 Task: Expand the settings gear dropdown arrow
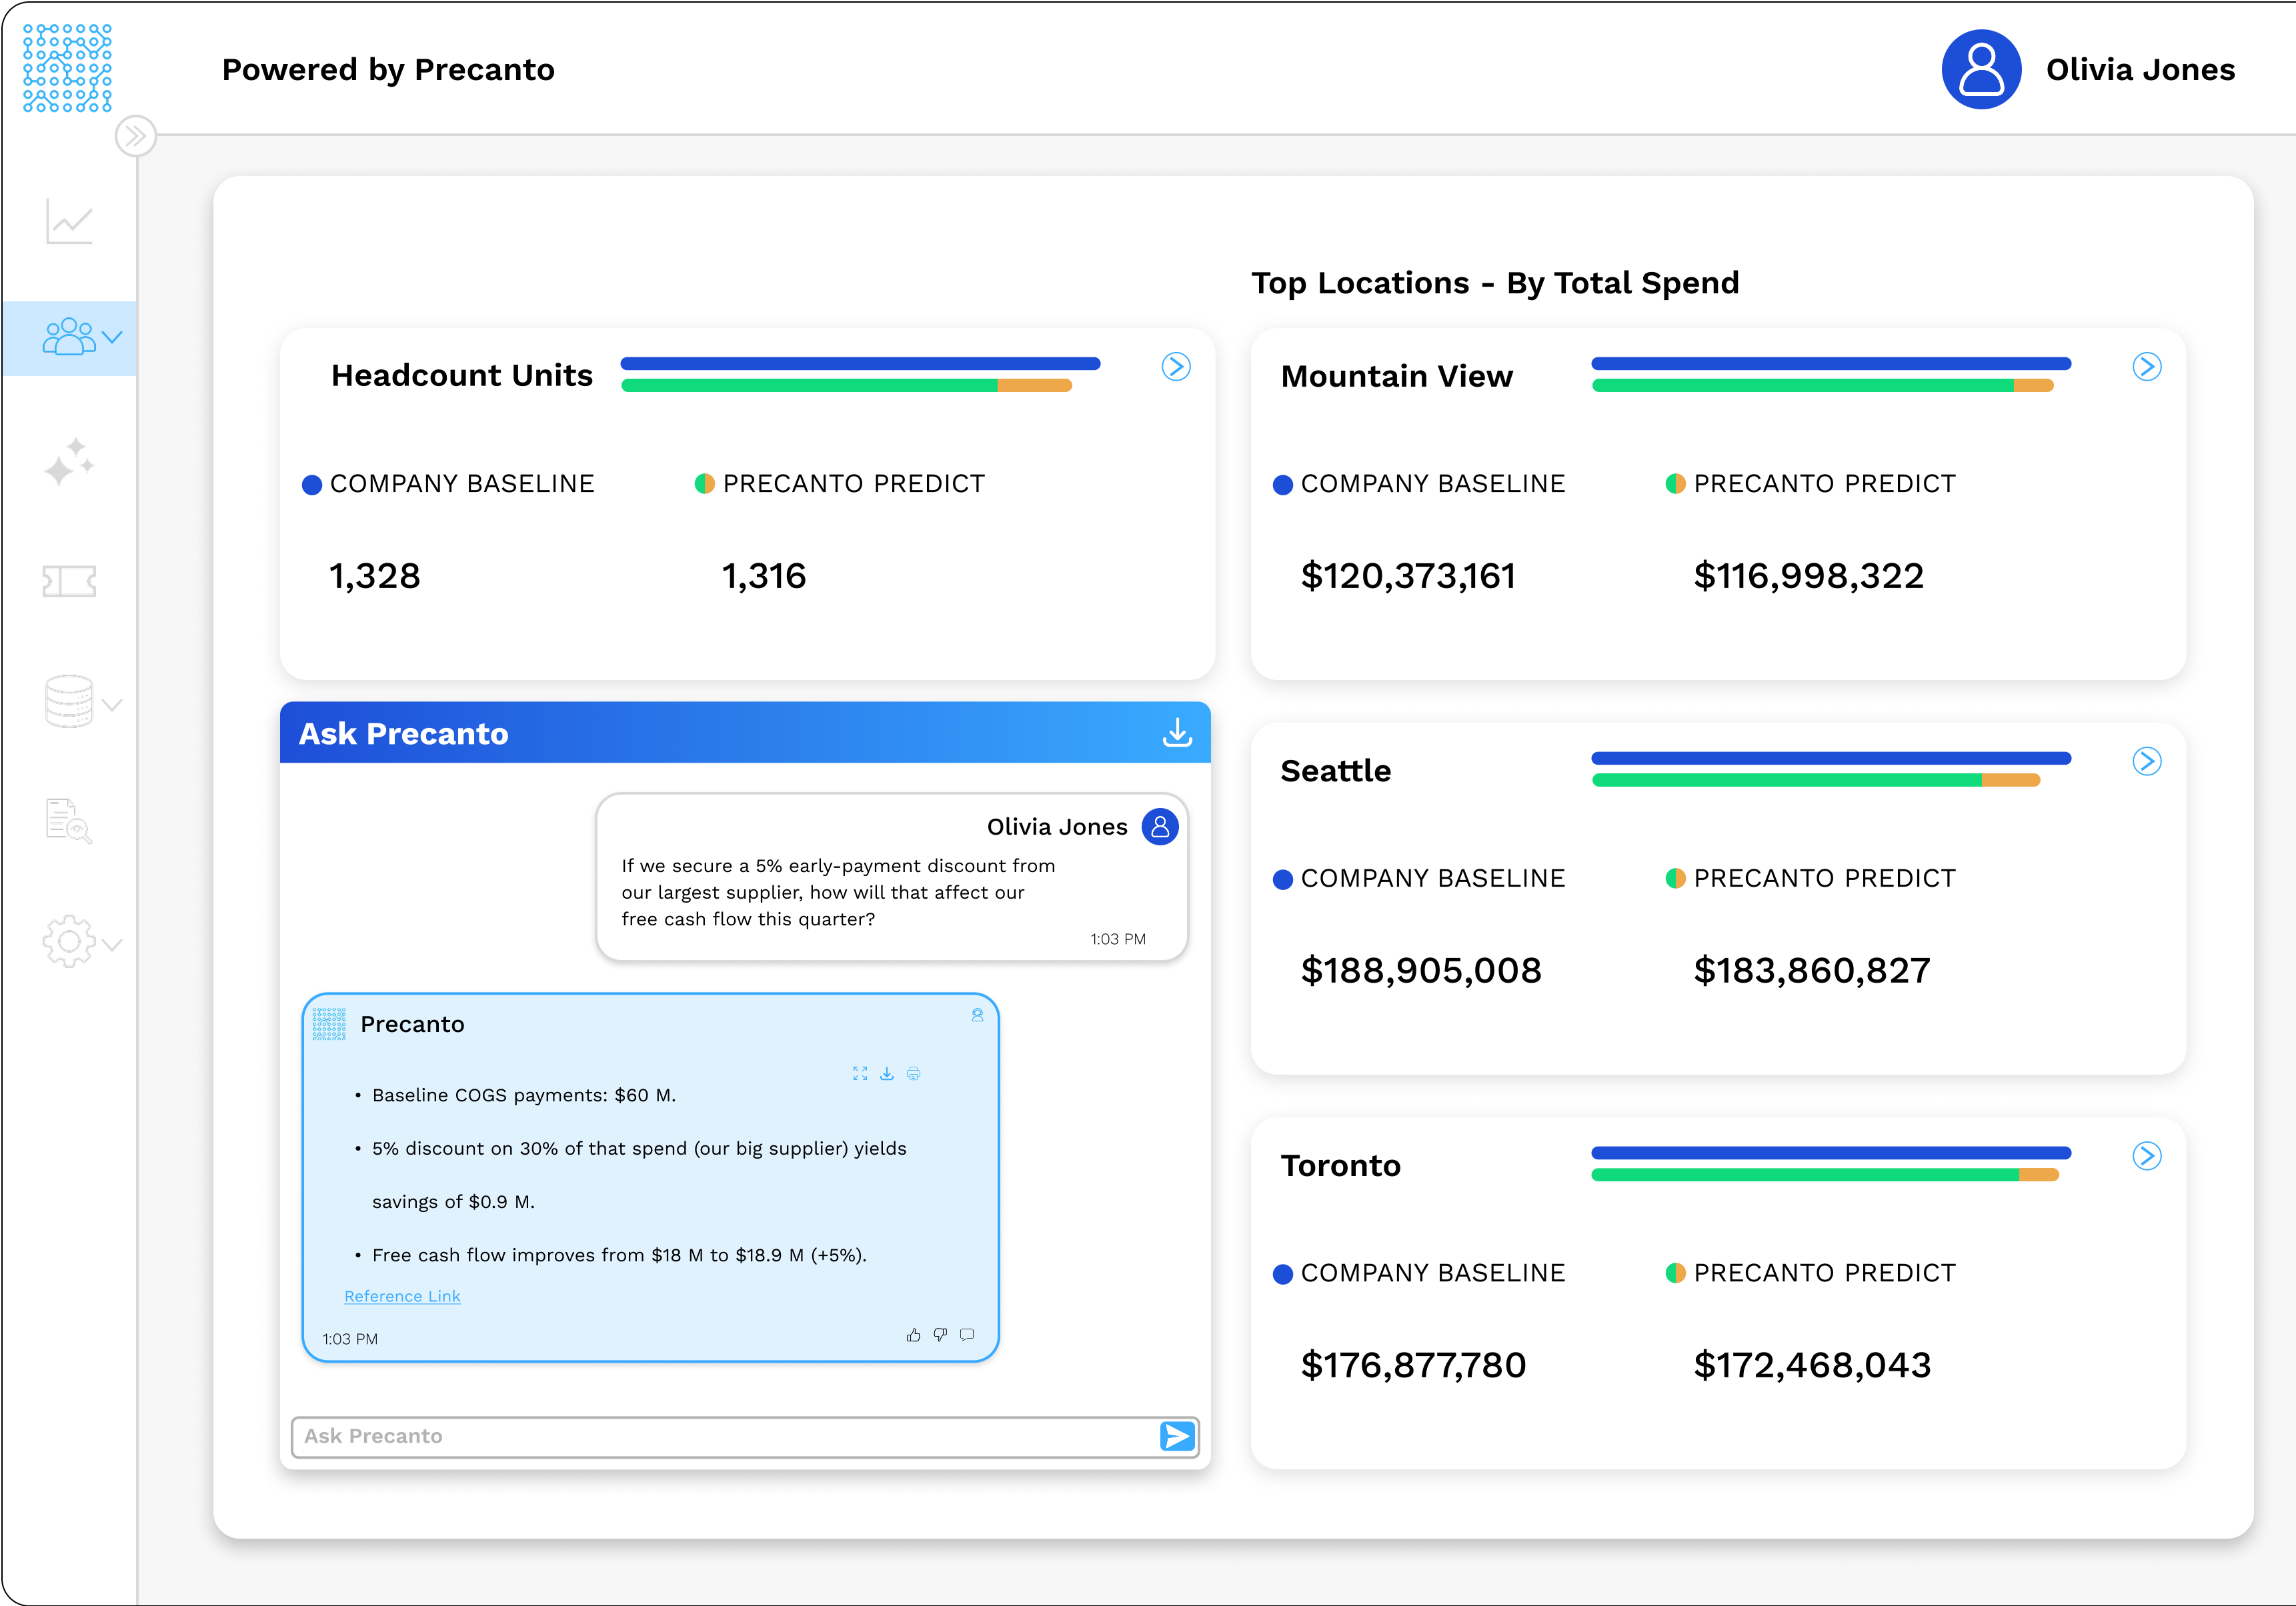pos(112,944)
